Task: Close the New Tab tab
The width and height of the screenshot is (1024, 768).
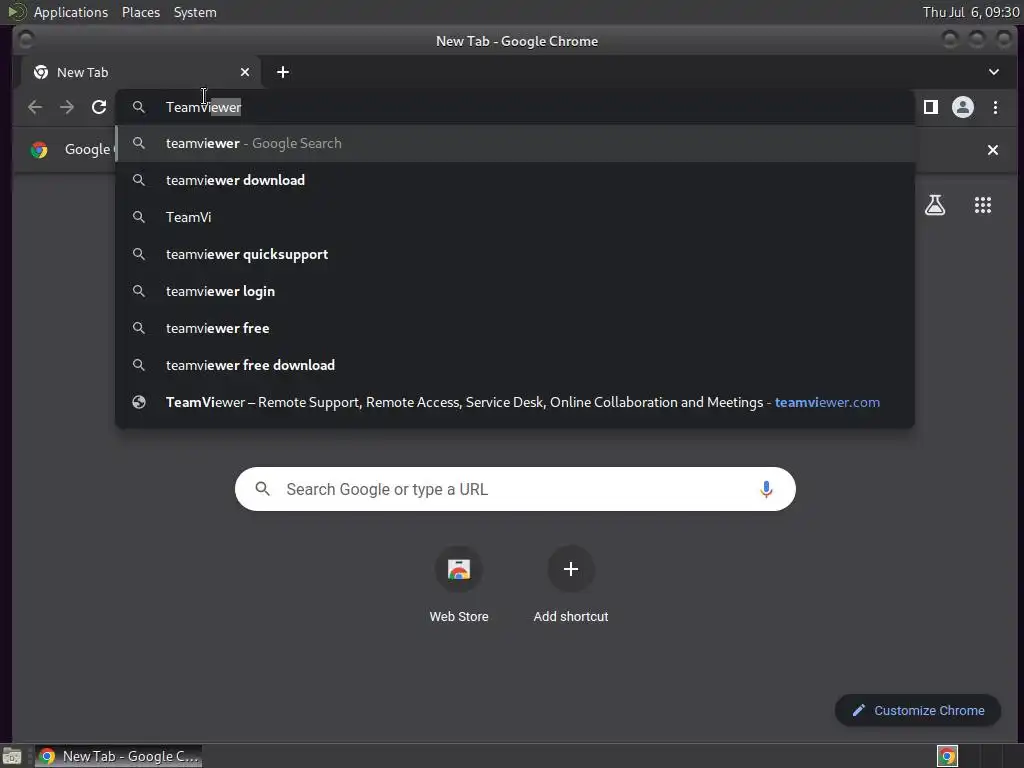Action: coord(245,72)
